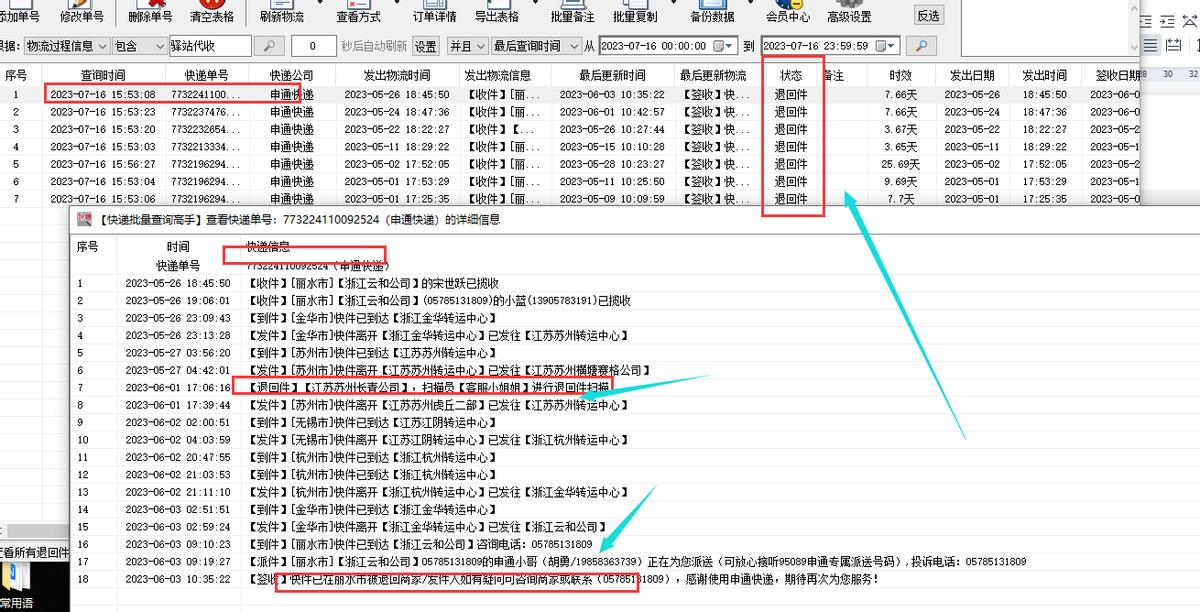Open the 备份数据 backup data icon

712,11
